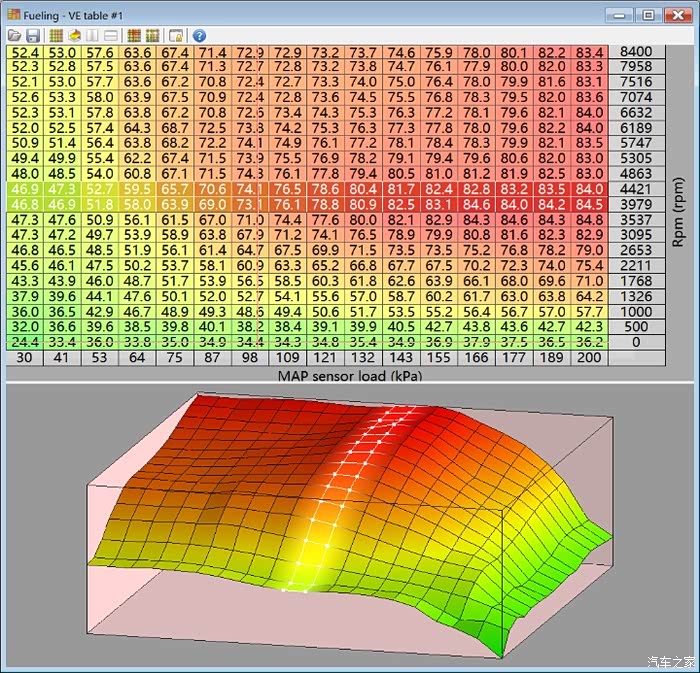Click the cell at 3979 rpm, 132 kPa
Viewport: 700px width, 673px height.
[x=363, y=204]
